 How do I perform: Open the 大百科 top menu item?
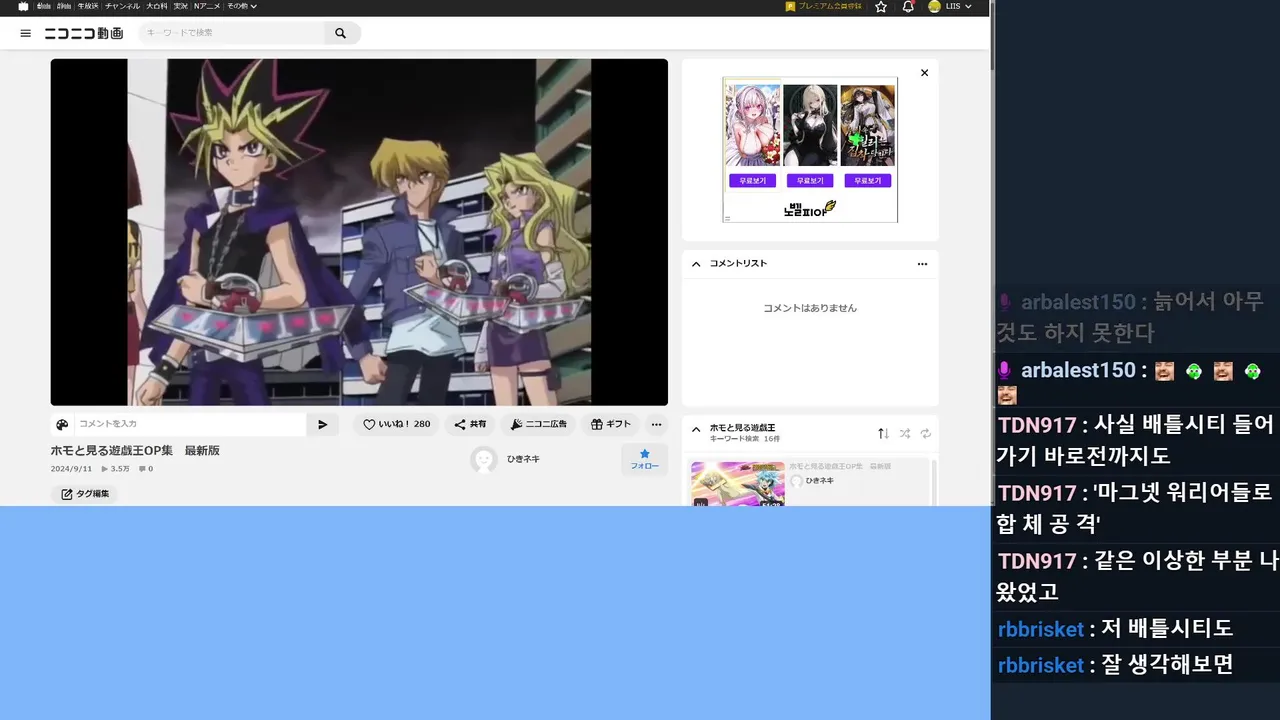(x=156, y=6)
